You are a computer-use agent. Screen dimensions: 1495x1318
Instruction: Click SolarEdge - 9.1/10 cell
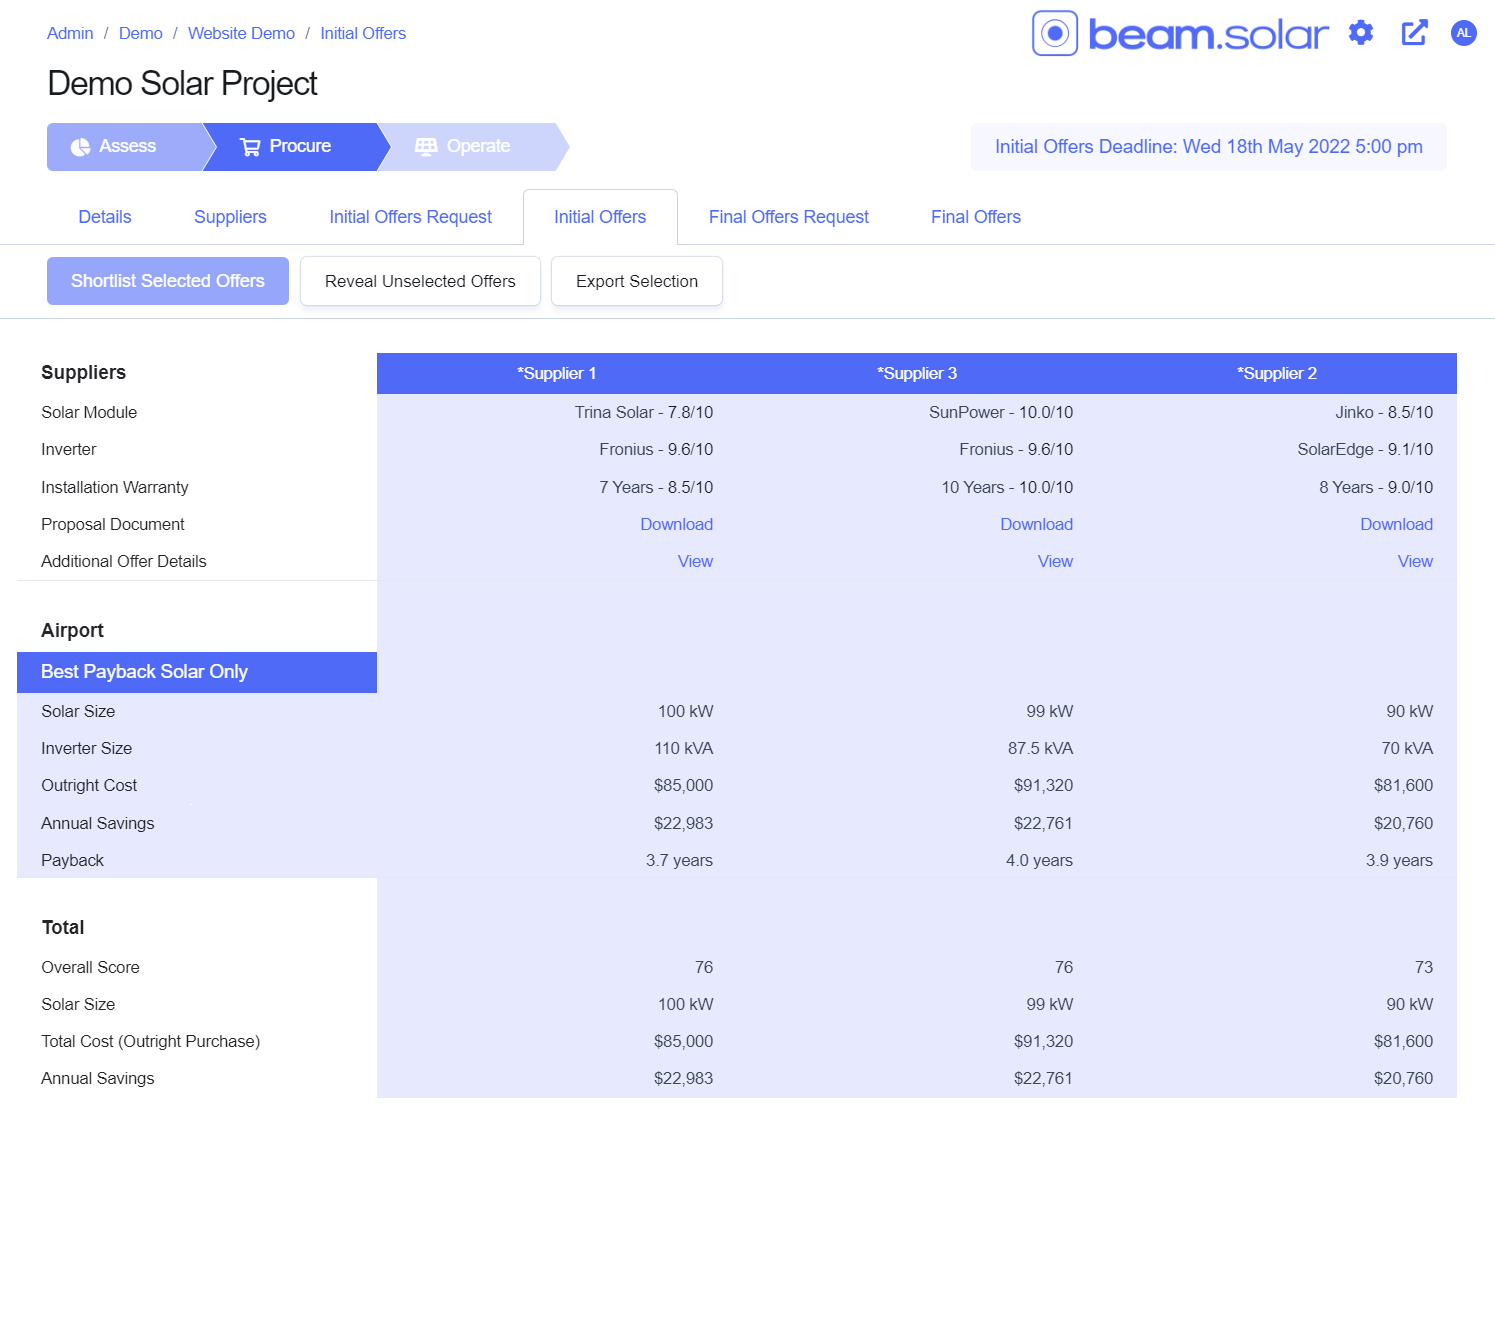click(x=1365, y=449)
